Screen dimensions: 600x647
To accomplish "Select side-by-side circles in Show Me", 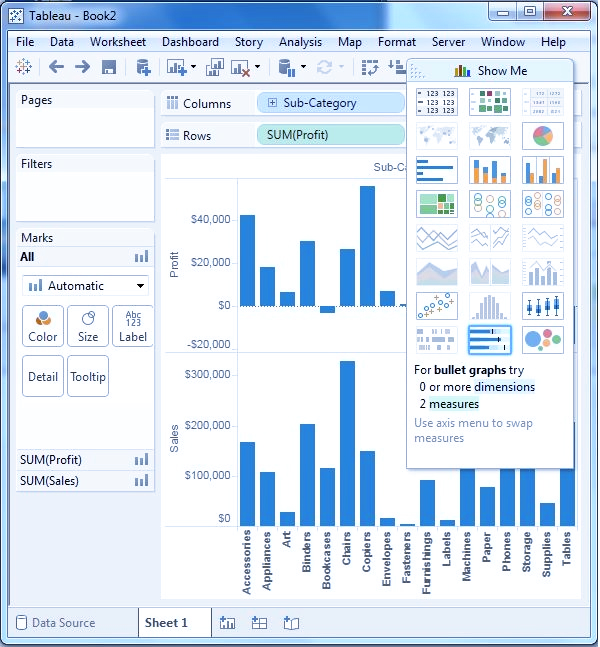I will 543,204.
